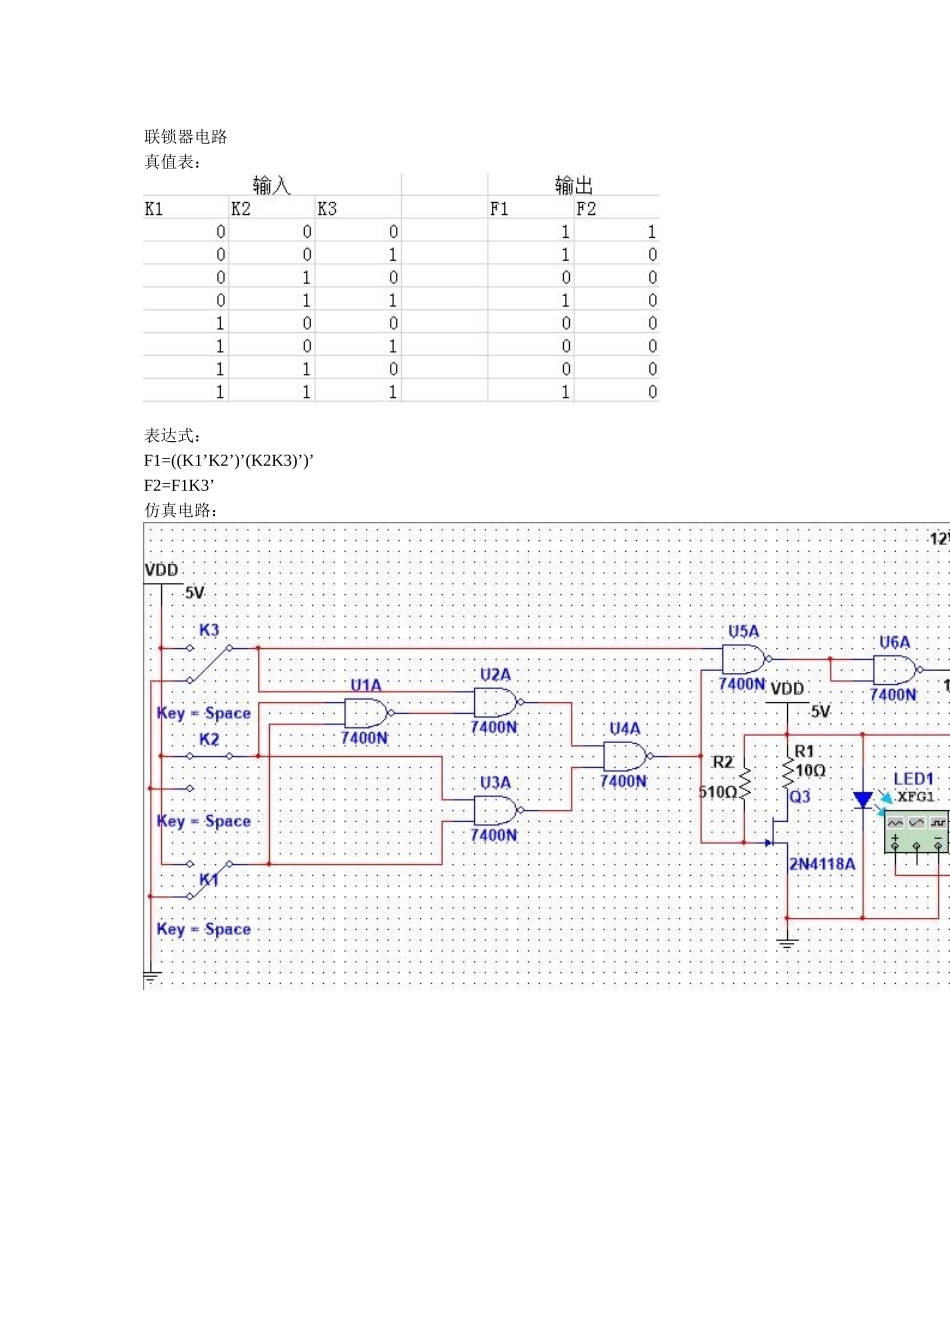The image size is (950, 1344).
Task: Click the F2 value 1 in the first truth table row
Action: 652,232
